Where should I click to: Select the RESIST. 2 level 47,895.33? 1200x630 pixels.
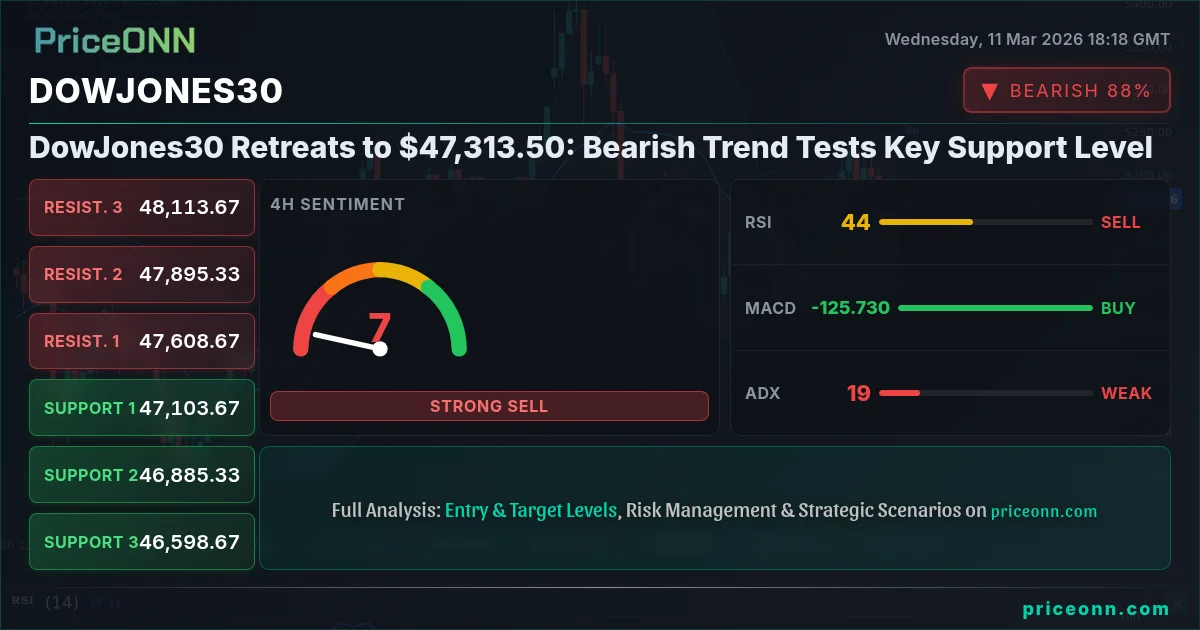point(142,274)
